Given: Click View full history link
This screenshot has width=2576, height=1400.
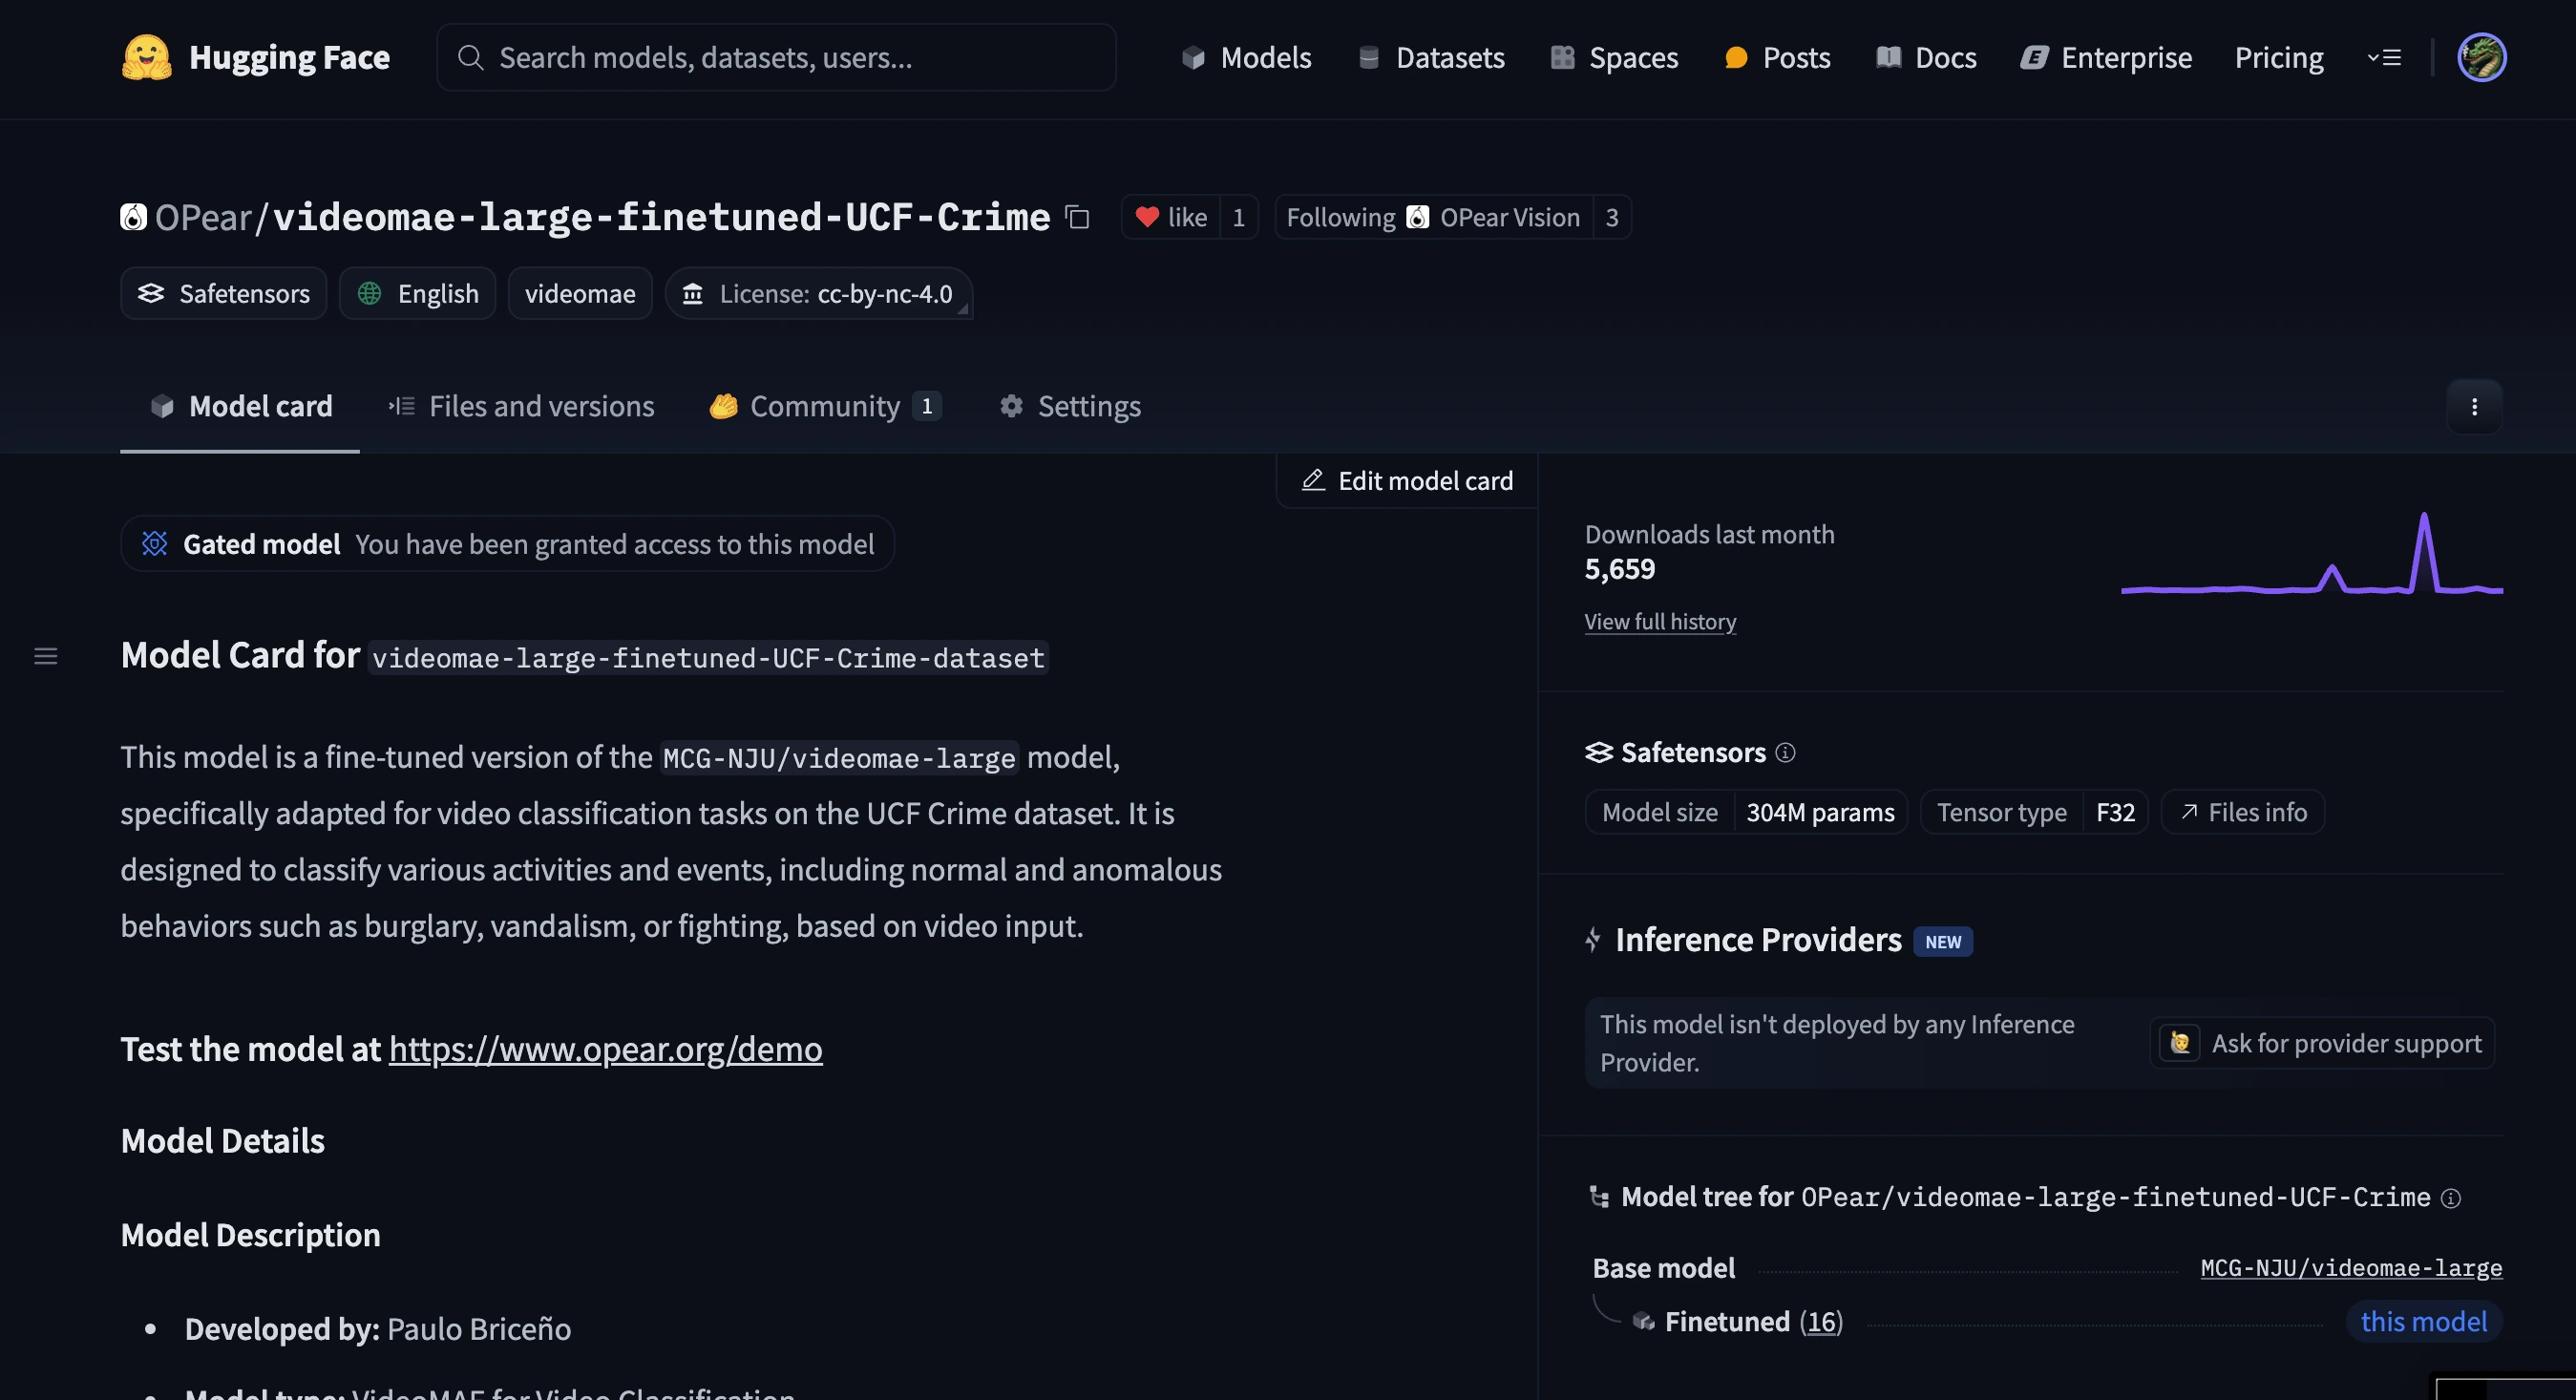Looking at the screenshot, I should point(1660,621).
